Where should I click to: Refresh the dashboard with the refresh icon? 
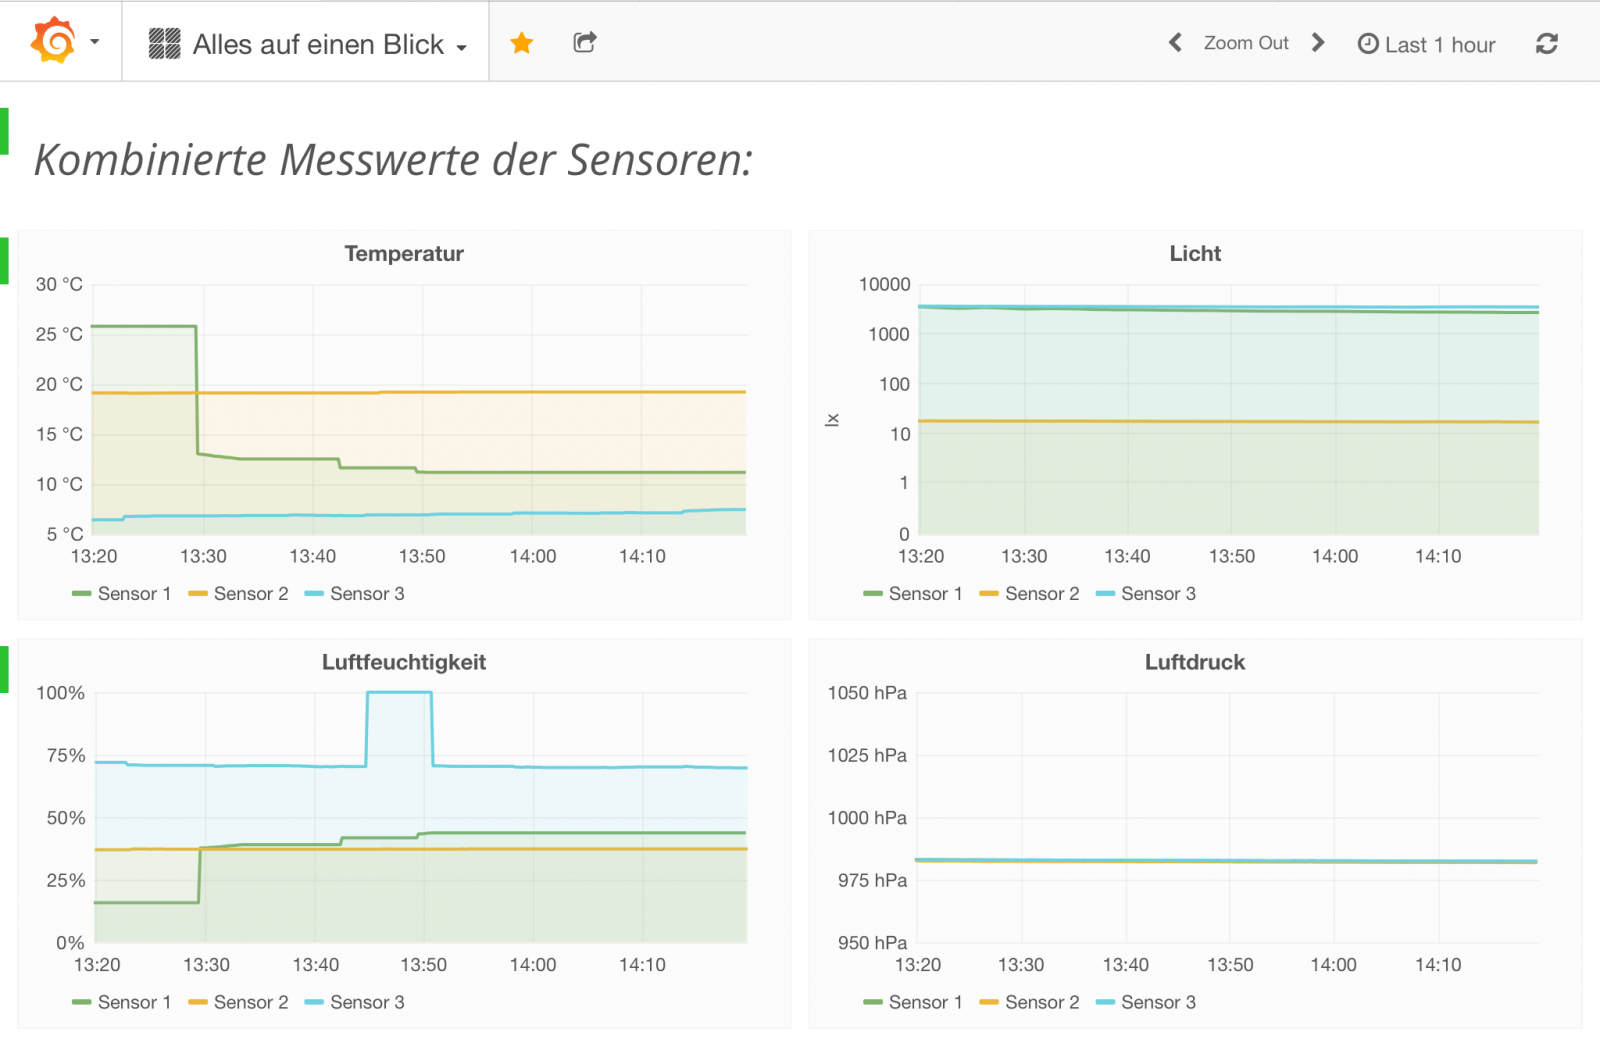click(1546, 44)
